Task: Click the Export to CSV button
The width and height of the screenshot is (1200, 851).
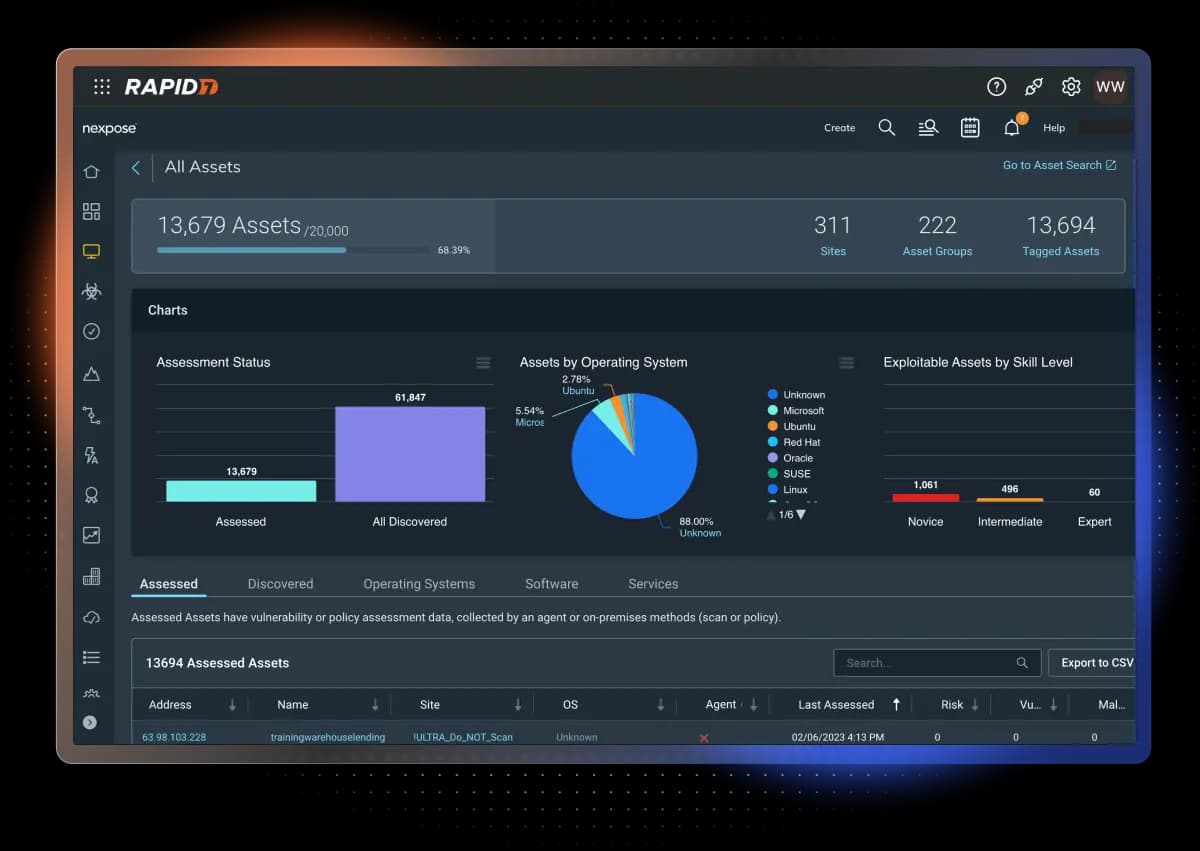Action: 1091,663
